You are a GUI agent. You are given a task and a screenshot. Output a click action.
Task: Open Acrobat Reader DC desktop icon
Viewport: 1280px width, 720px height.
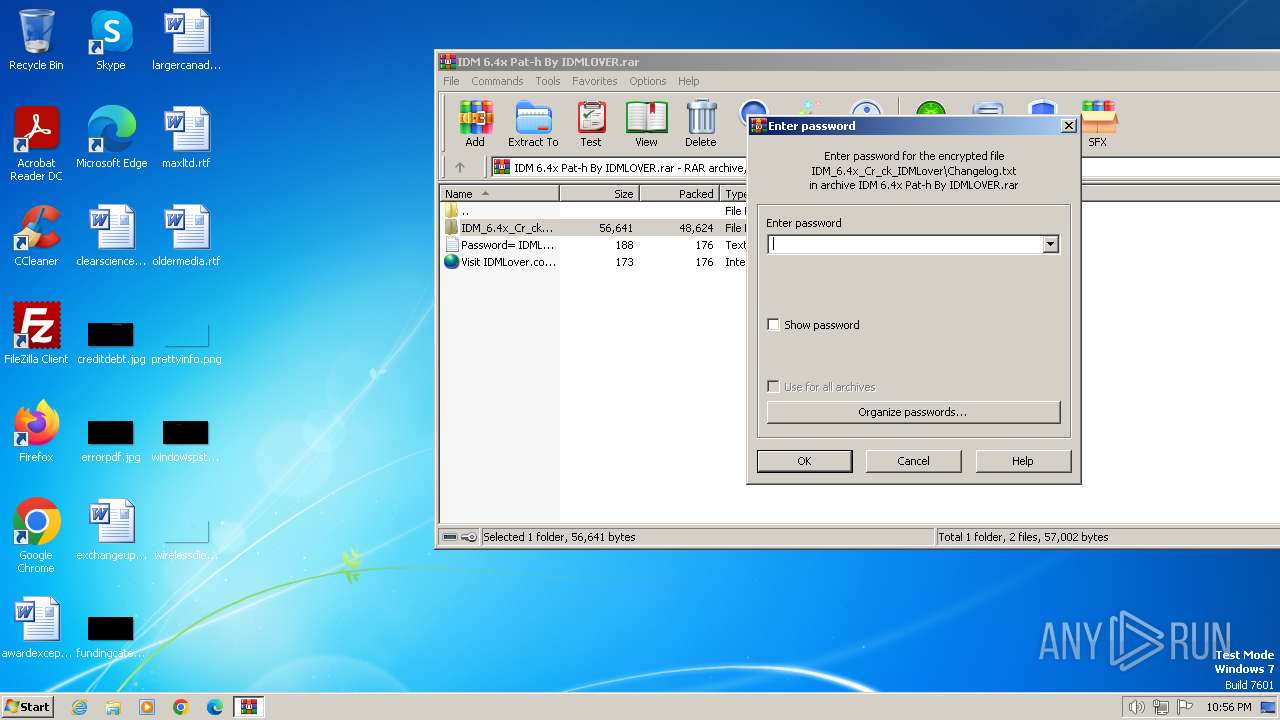pos(36,144)
